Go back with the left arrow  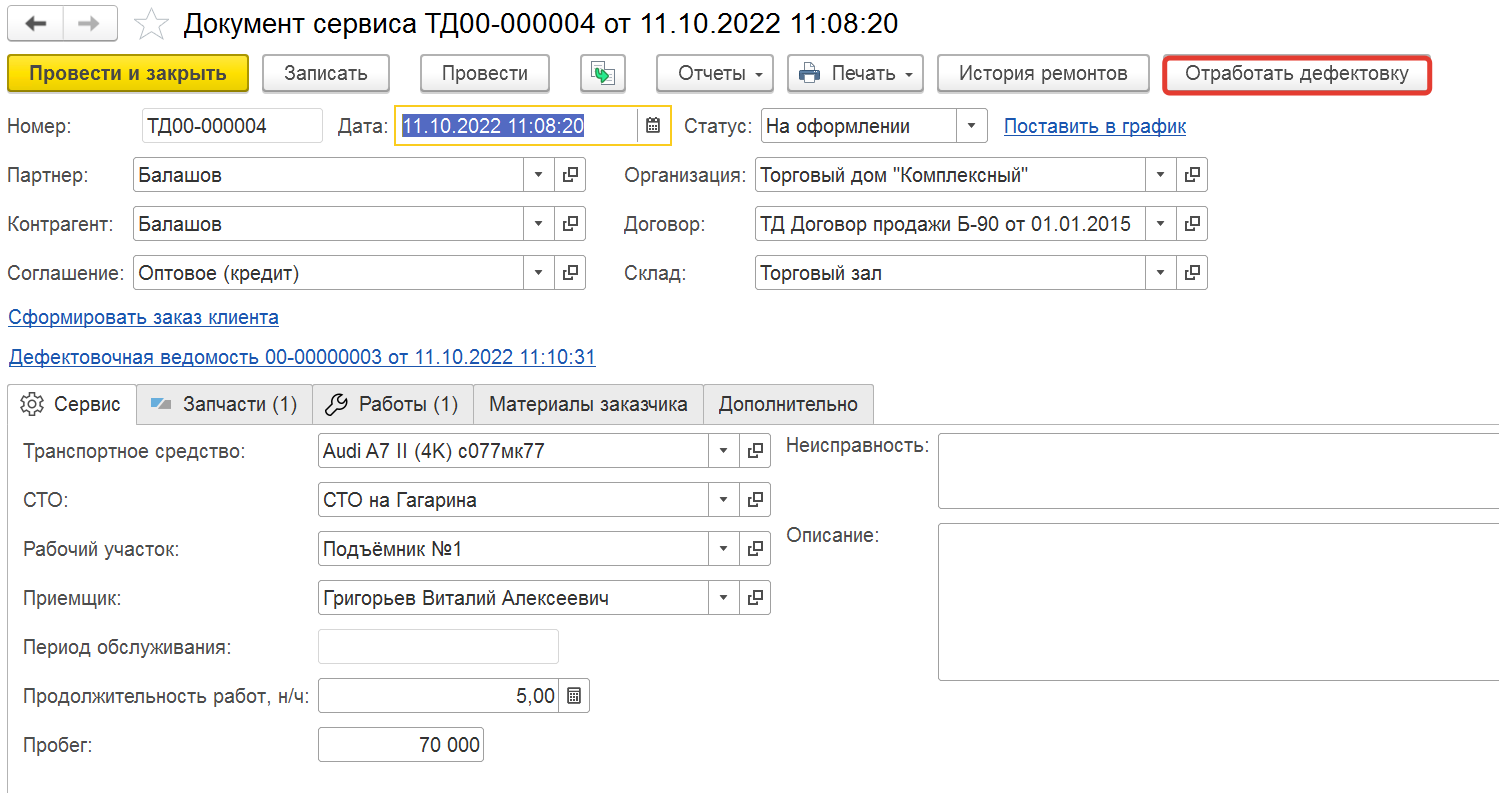tap(35, 22)
